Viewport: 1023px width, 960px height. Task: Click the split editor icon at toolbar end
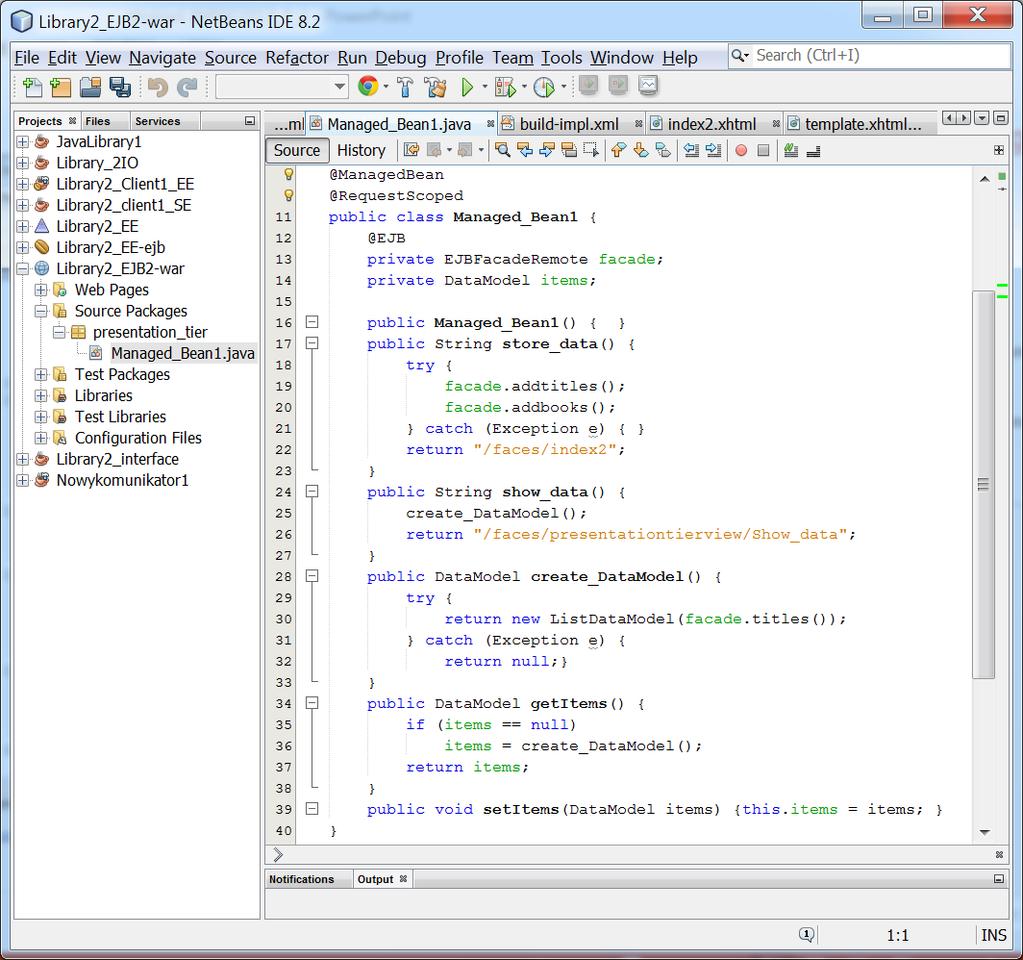[998, 150]
